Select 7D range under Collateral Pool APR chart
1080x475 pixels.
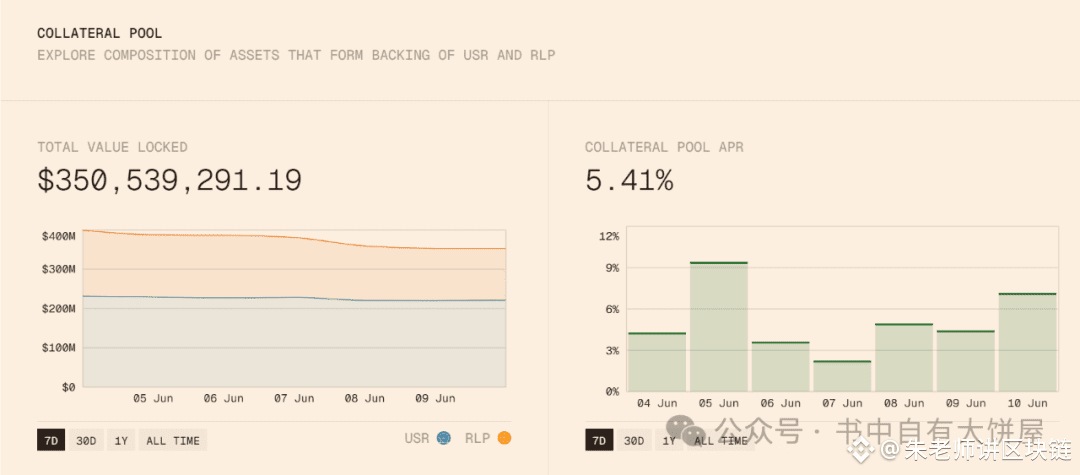598,440
